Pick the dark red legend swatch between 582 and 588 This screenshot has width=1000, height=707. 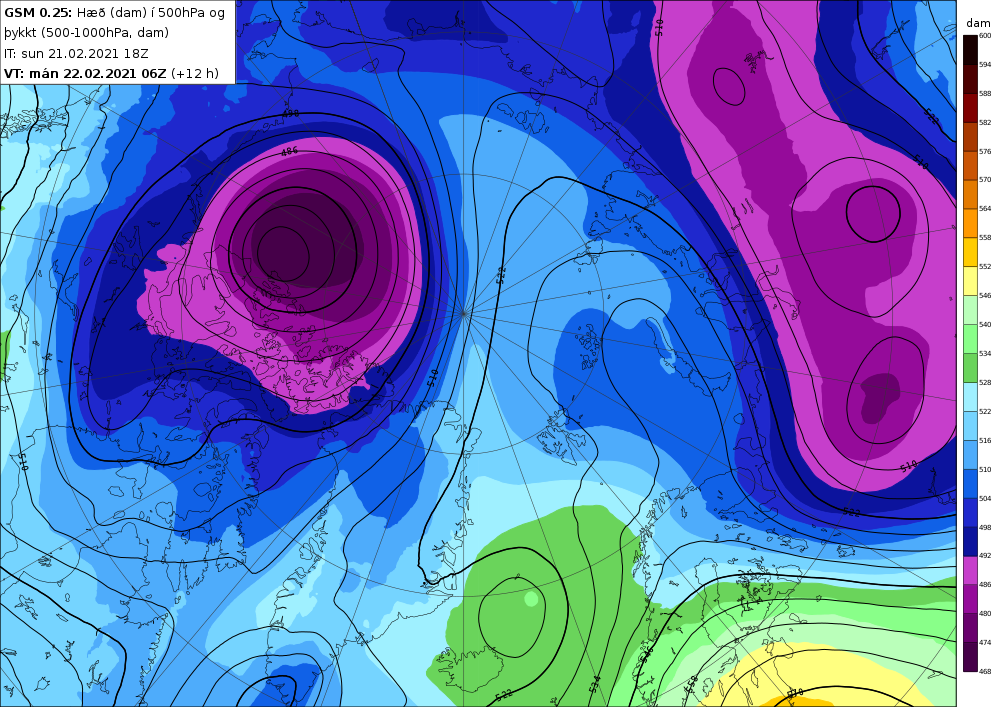[x=969, y=108]
